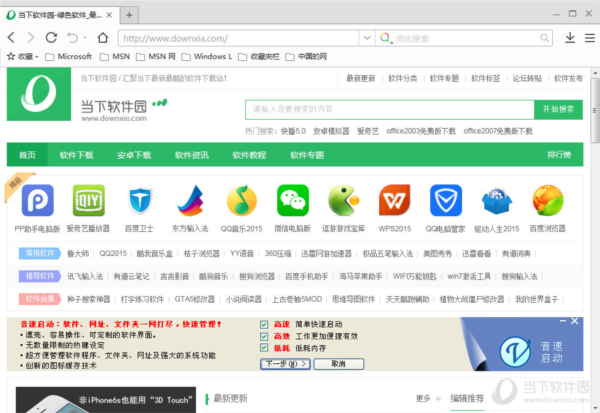Screen dimensions: 600x413
Task: Open the 软件分类 top link
Action: (x=403, y=78)
